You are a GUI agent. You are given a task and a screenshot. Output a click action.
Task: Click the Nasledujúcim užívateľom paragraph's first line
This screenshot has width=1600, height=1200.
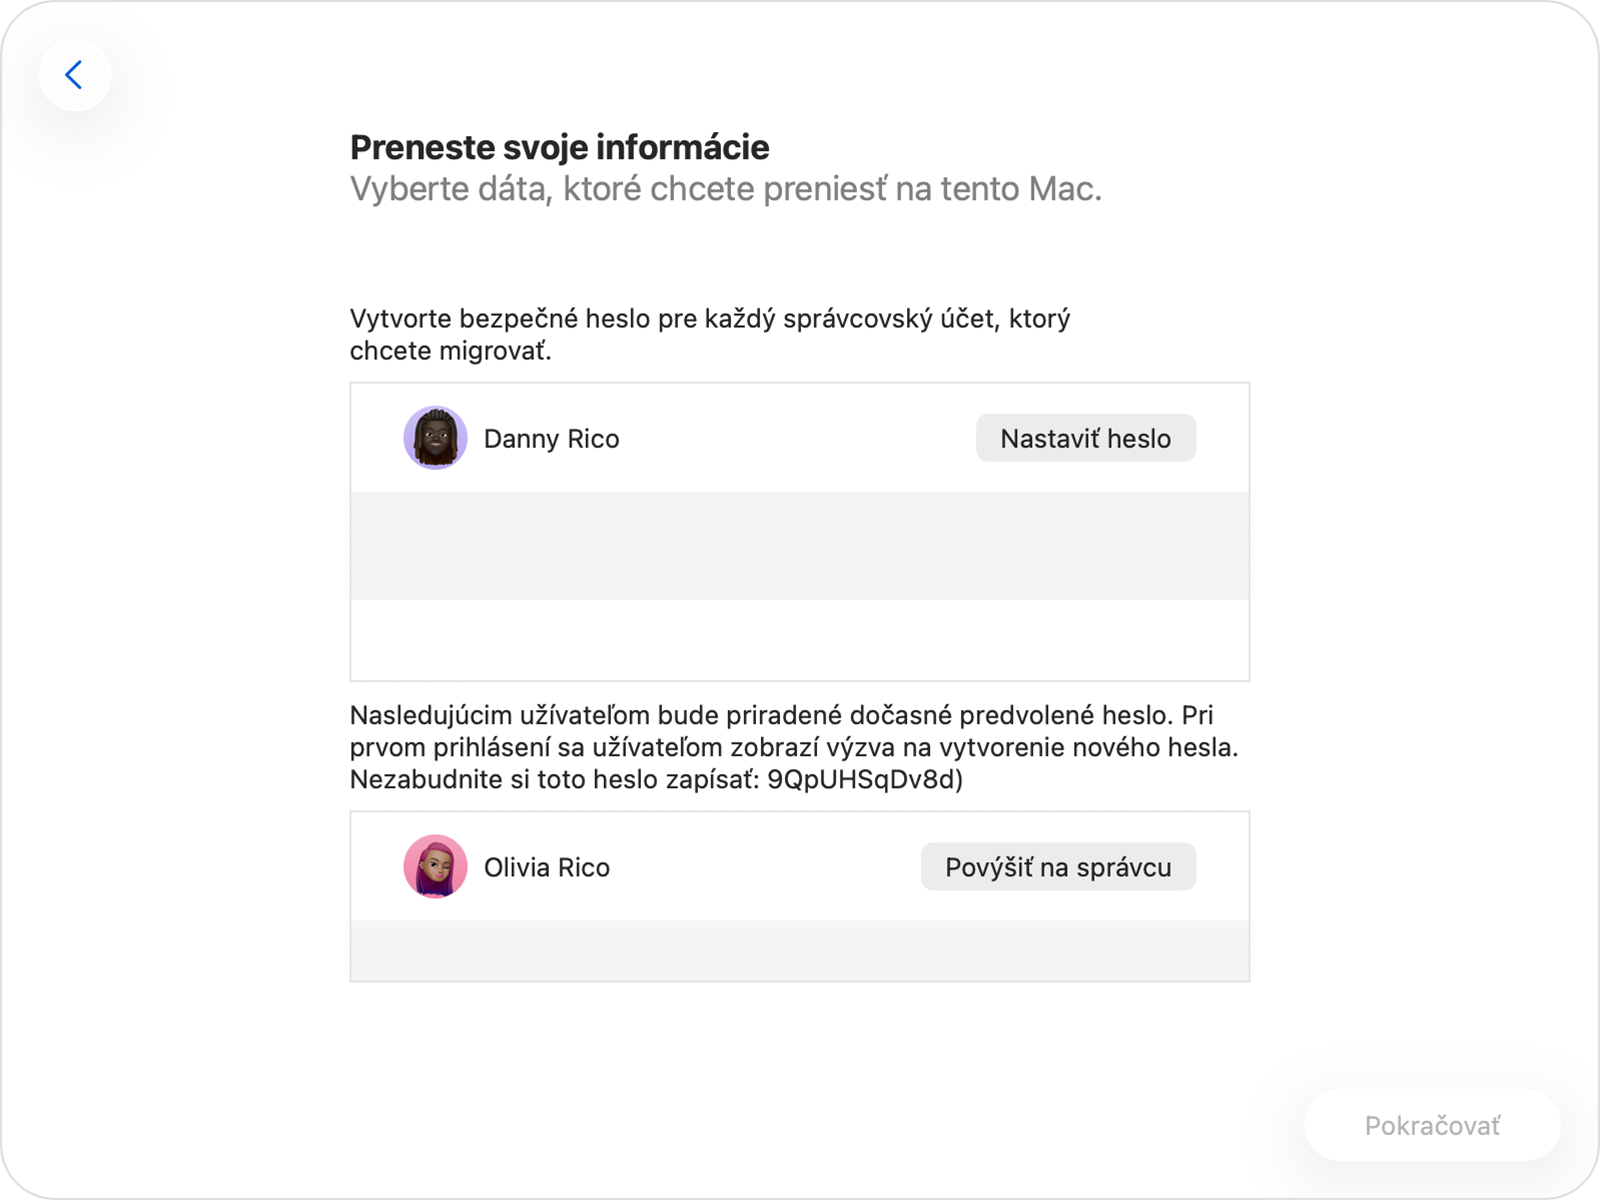[780, 716]
